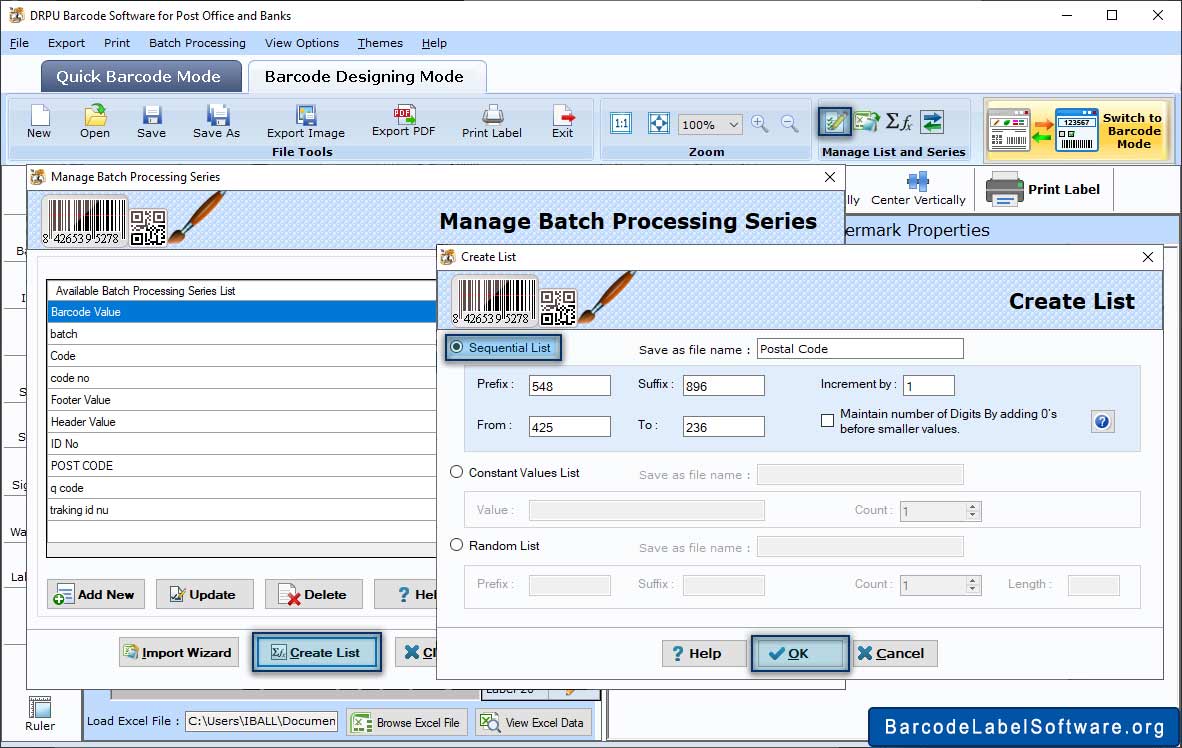Click the sigma formula series icon
The width and height of the screenshot is (1182, 748).
click(899, 121)
